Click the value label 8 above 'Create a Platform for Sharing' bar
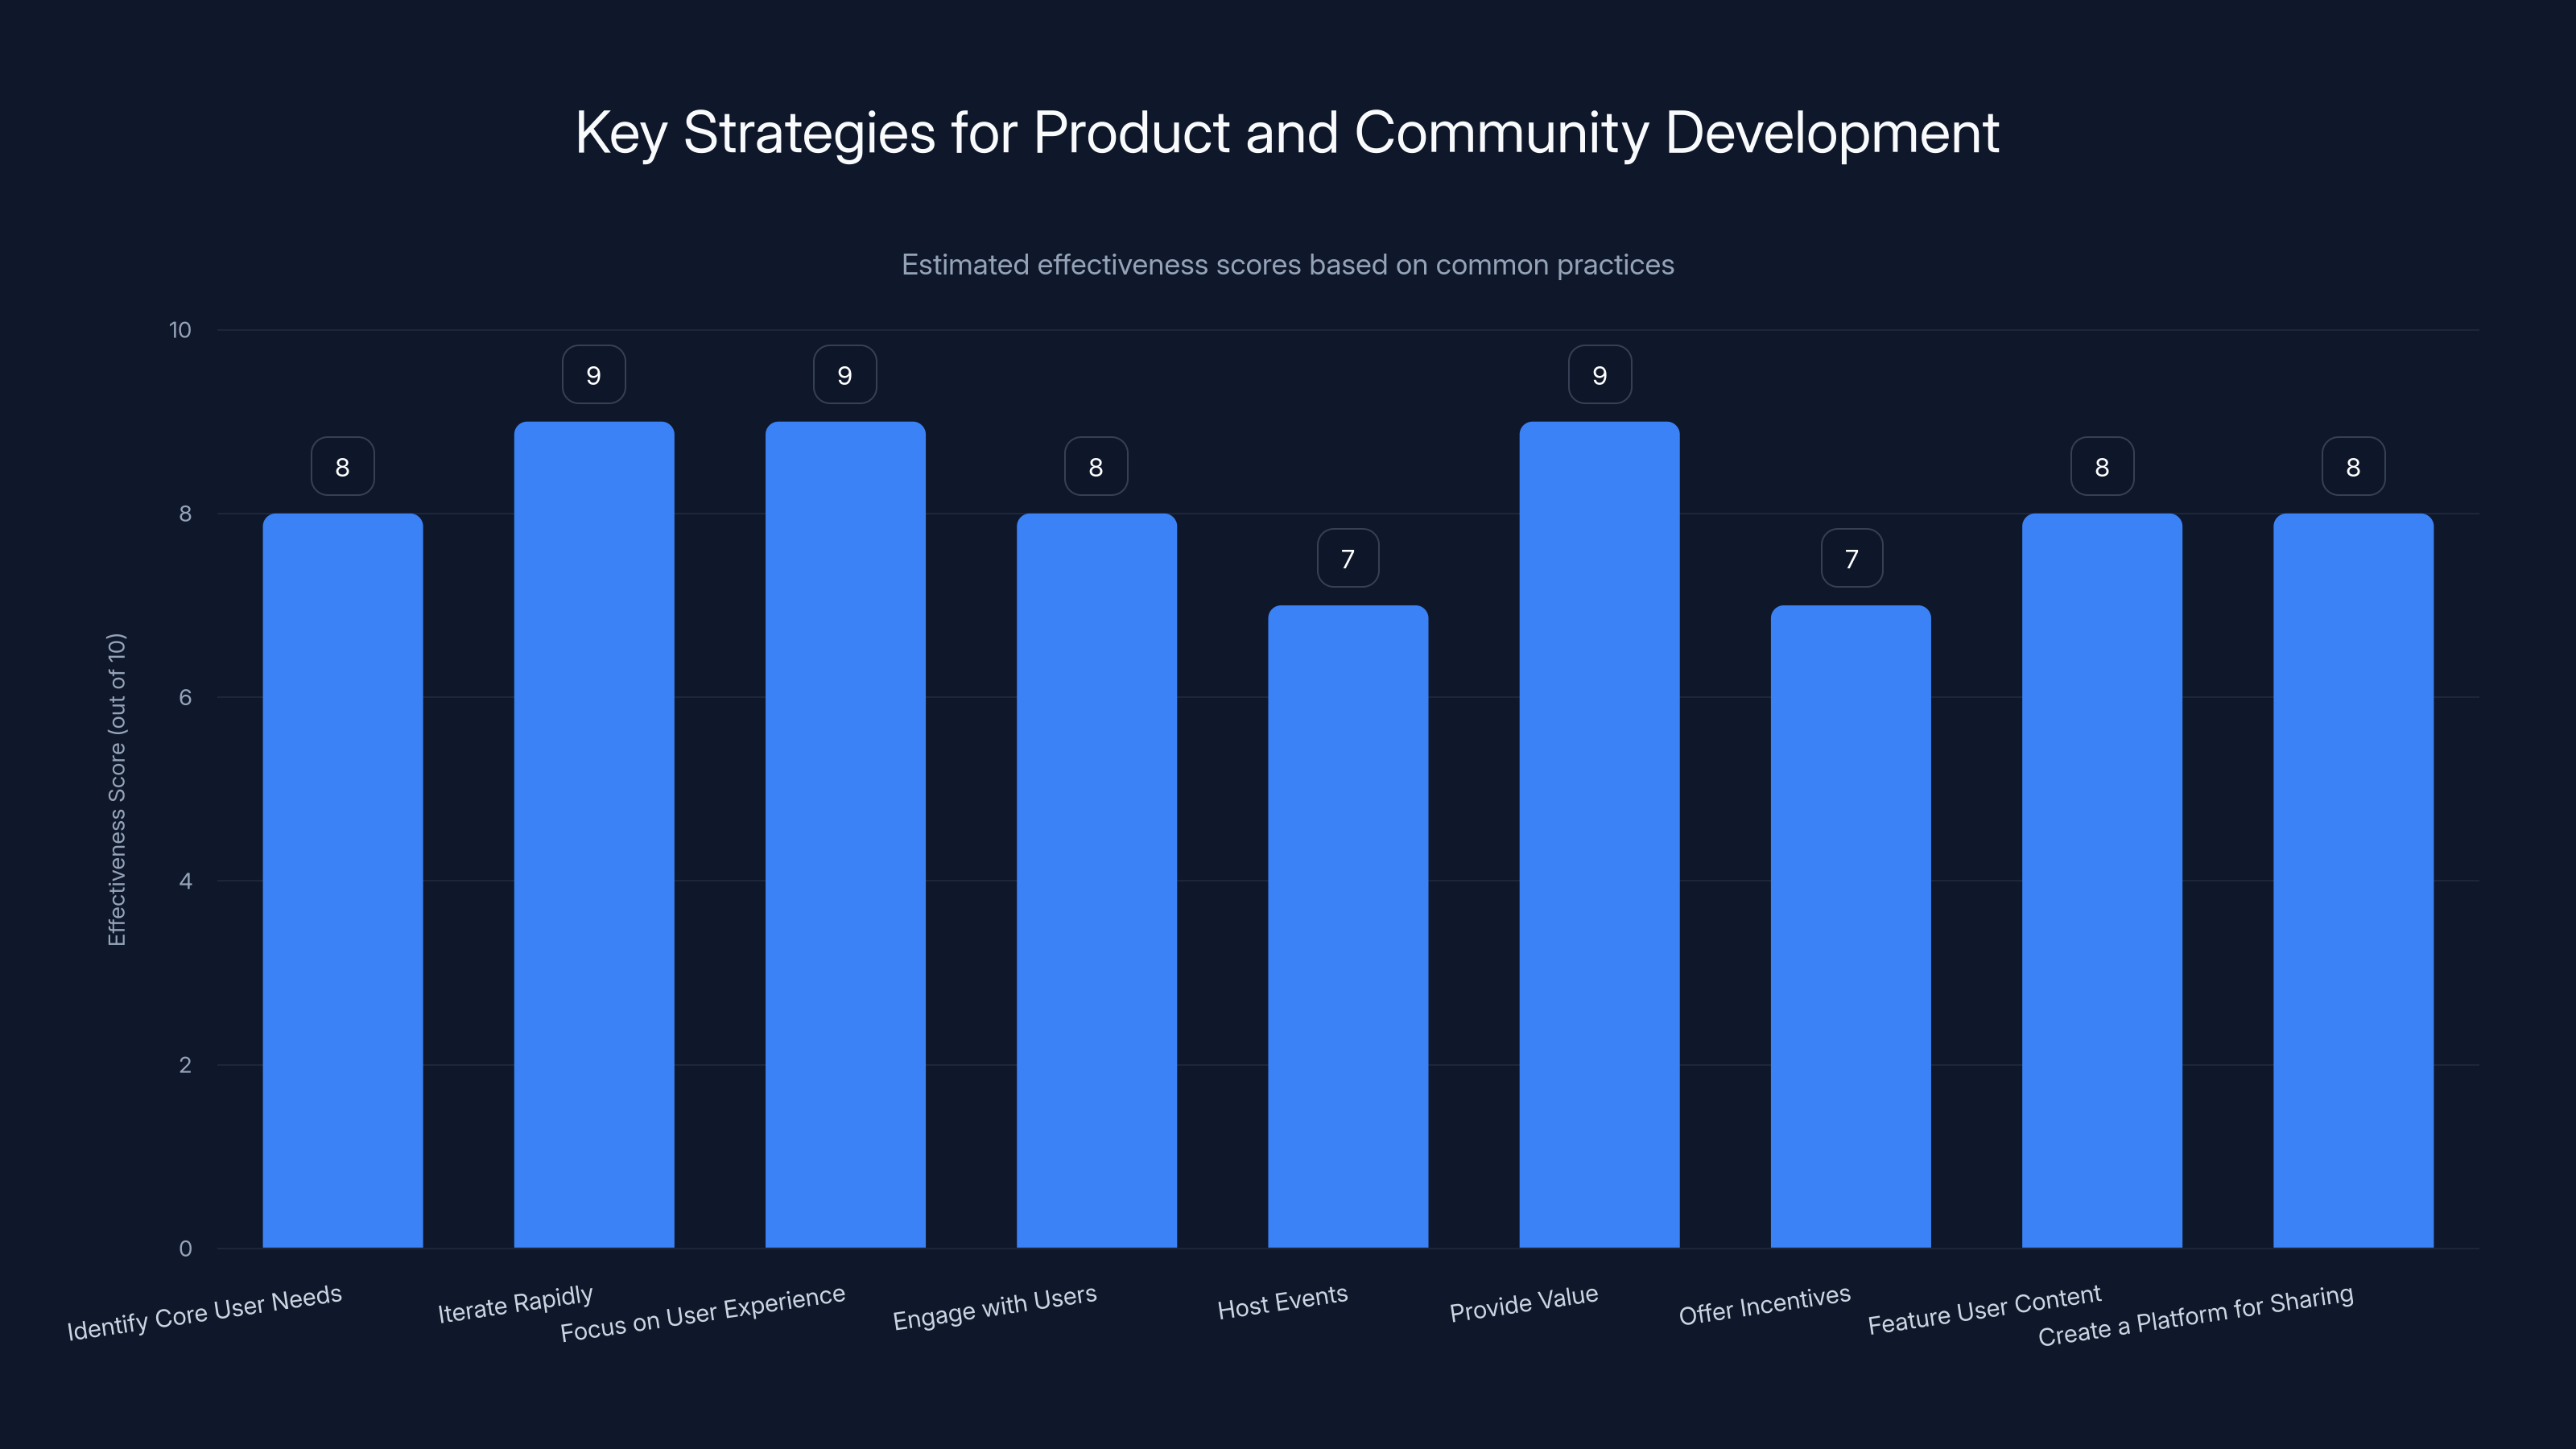This screenshot has width=2576, height=1449. pos(2353,466)
